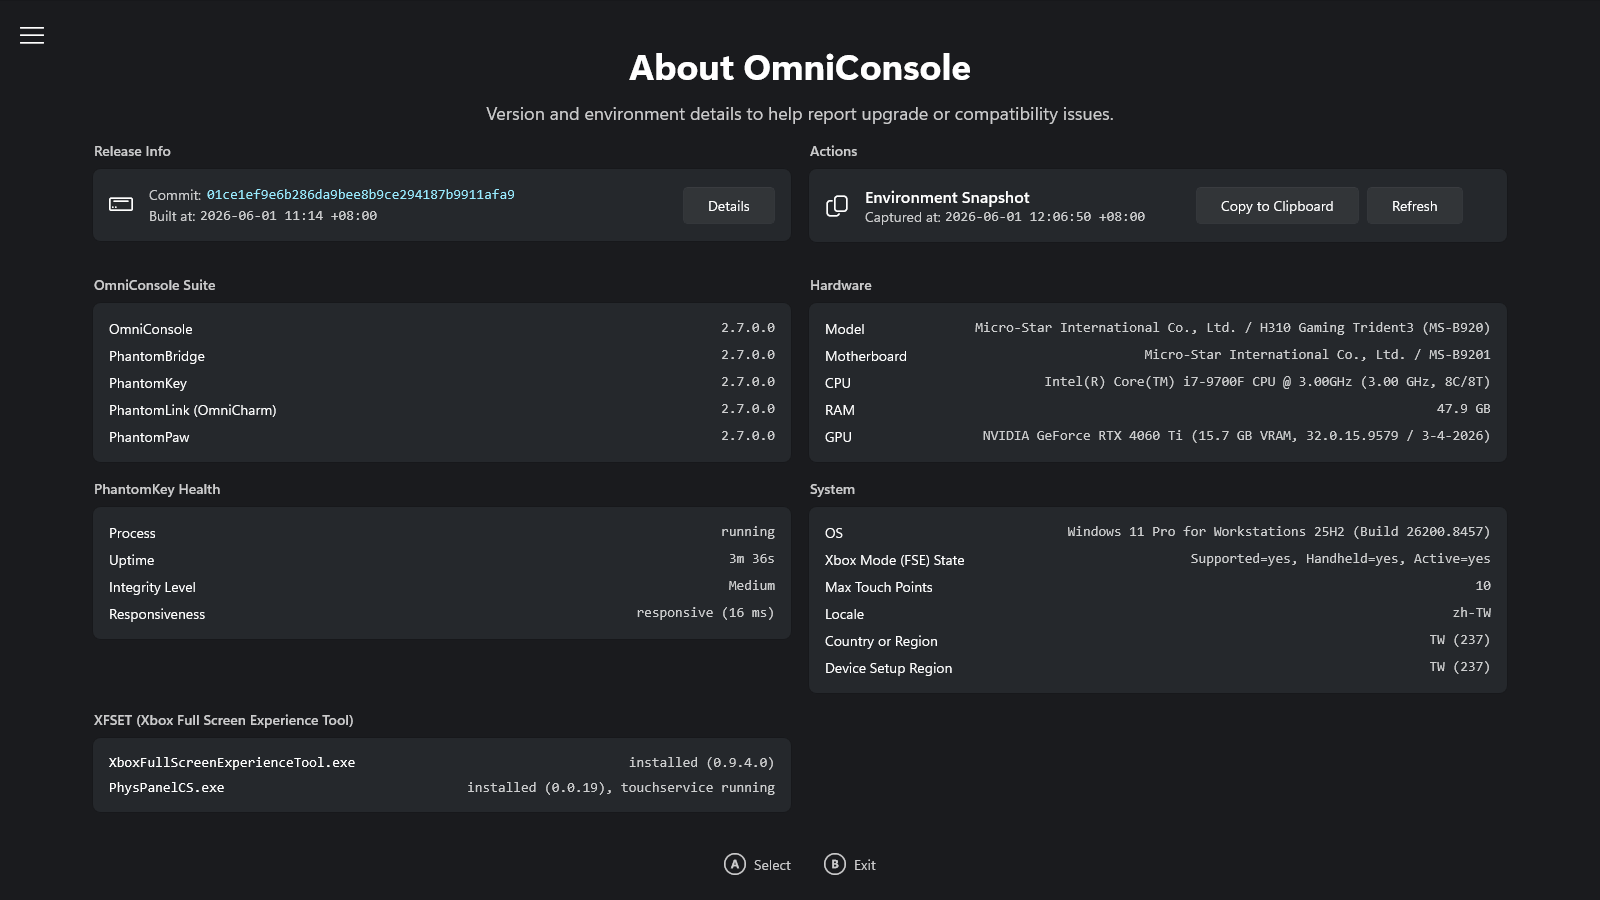Click the B Exit gamepad icon
This screenshot has width=1600, height=900.
pos(835,864)
